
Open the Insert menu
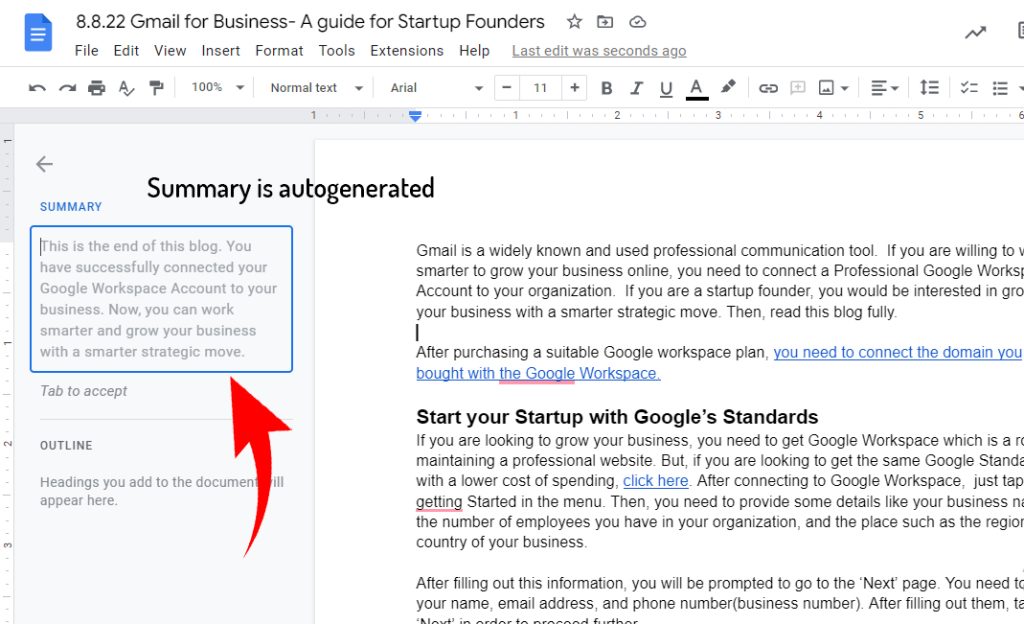221,50
